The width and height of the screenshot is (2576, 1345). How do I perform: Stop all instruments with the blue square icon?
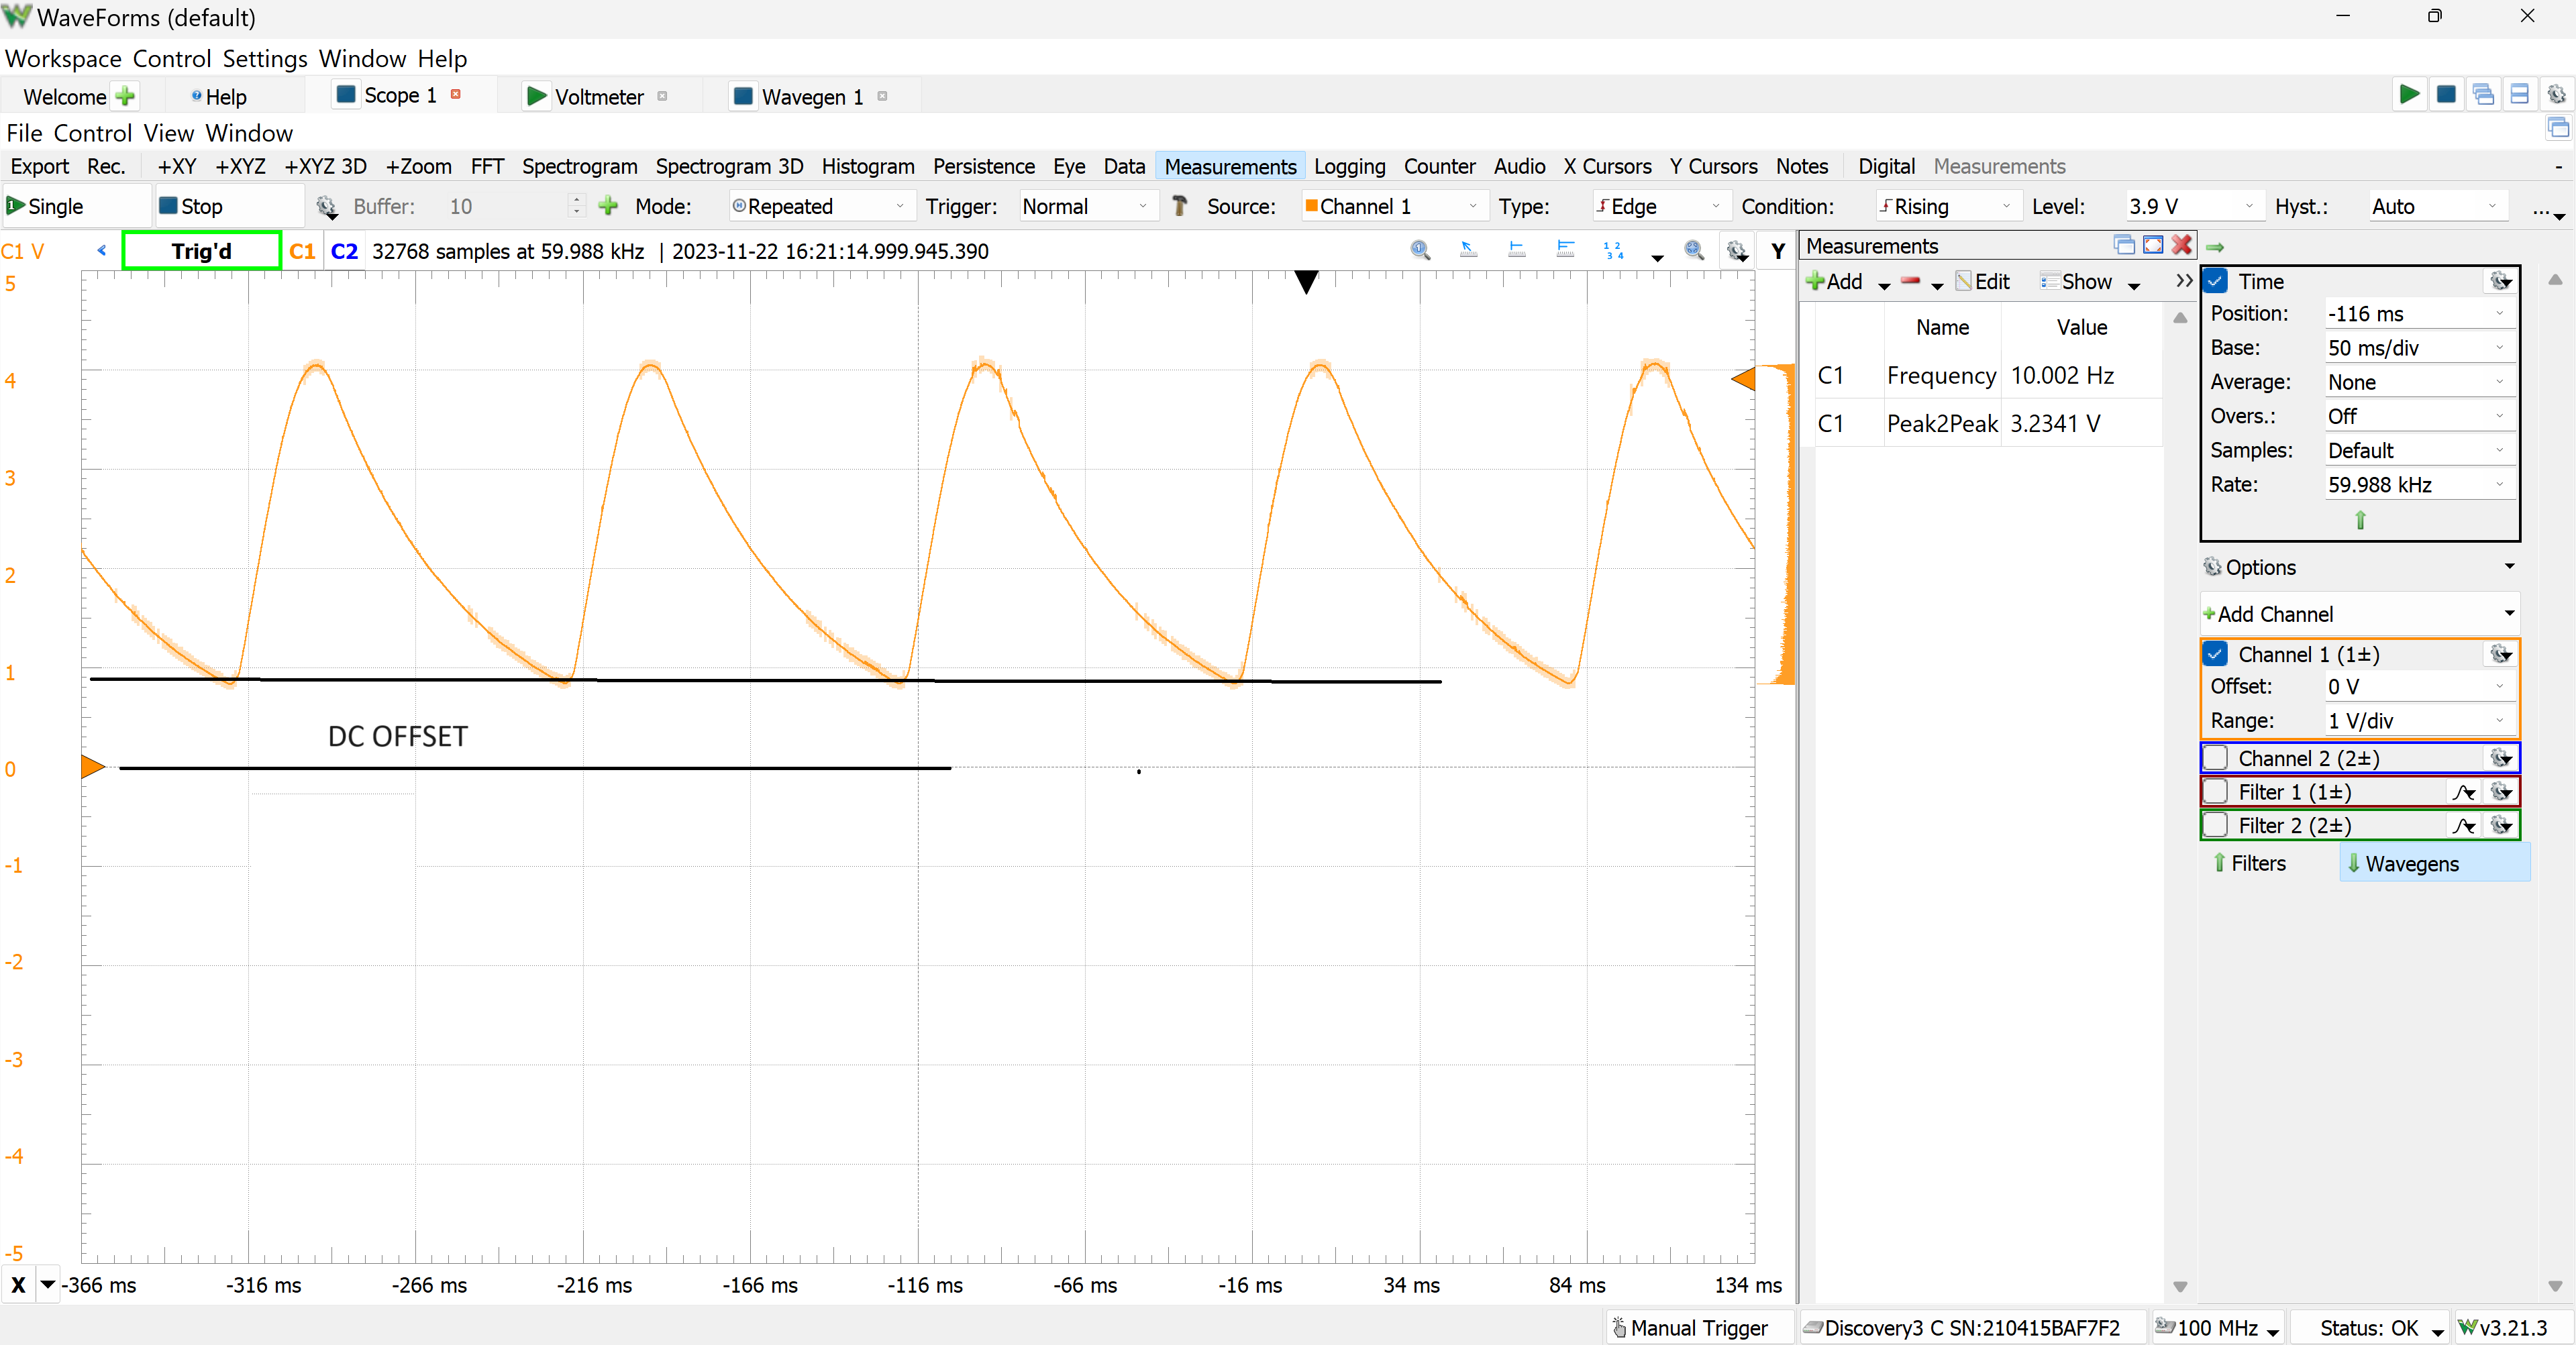pos(2446,95)
